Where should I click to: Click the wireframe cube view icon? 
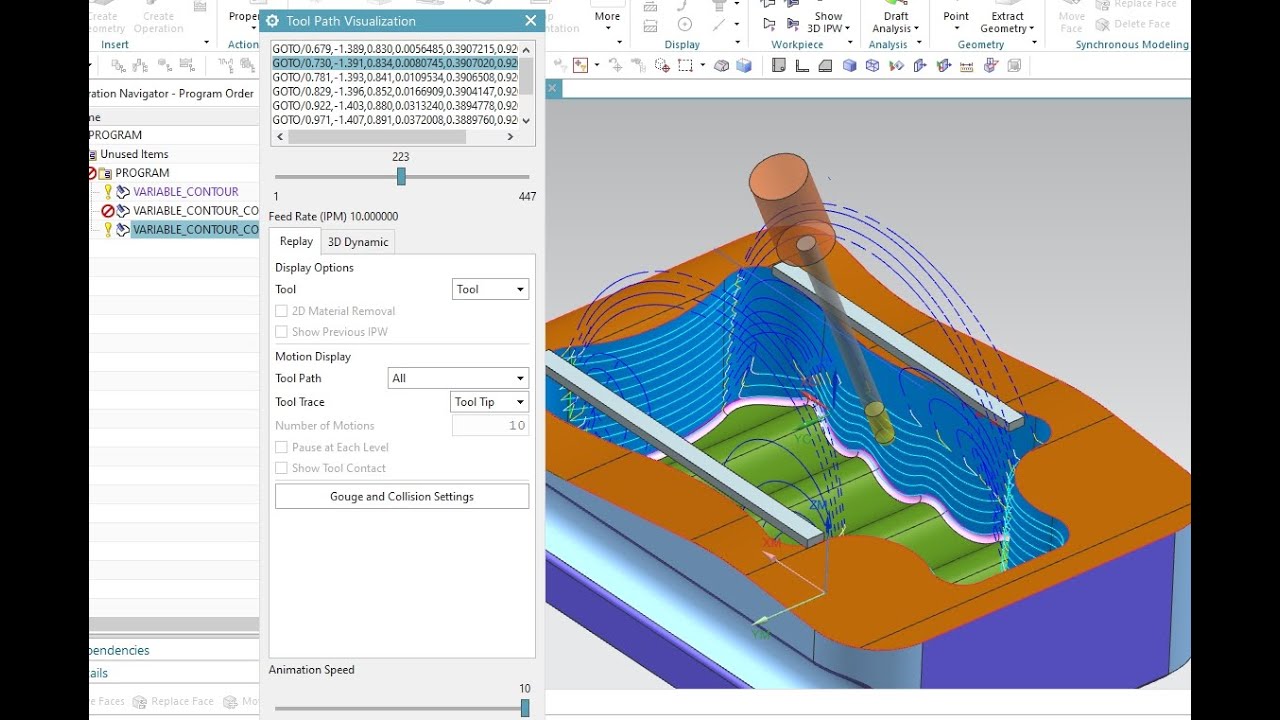point(873,65)
